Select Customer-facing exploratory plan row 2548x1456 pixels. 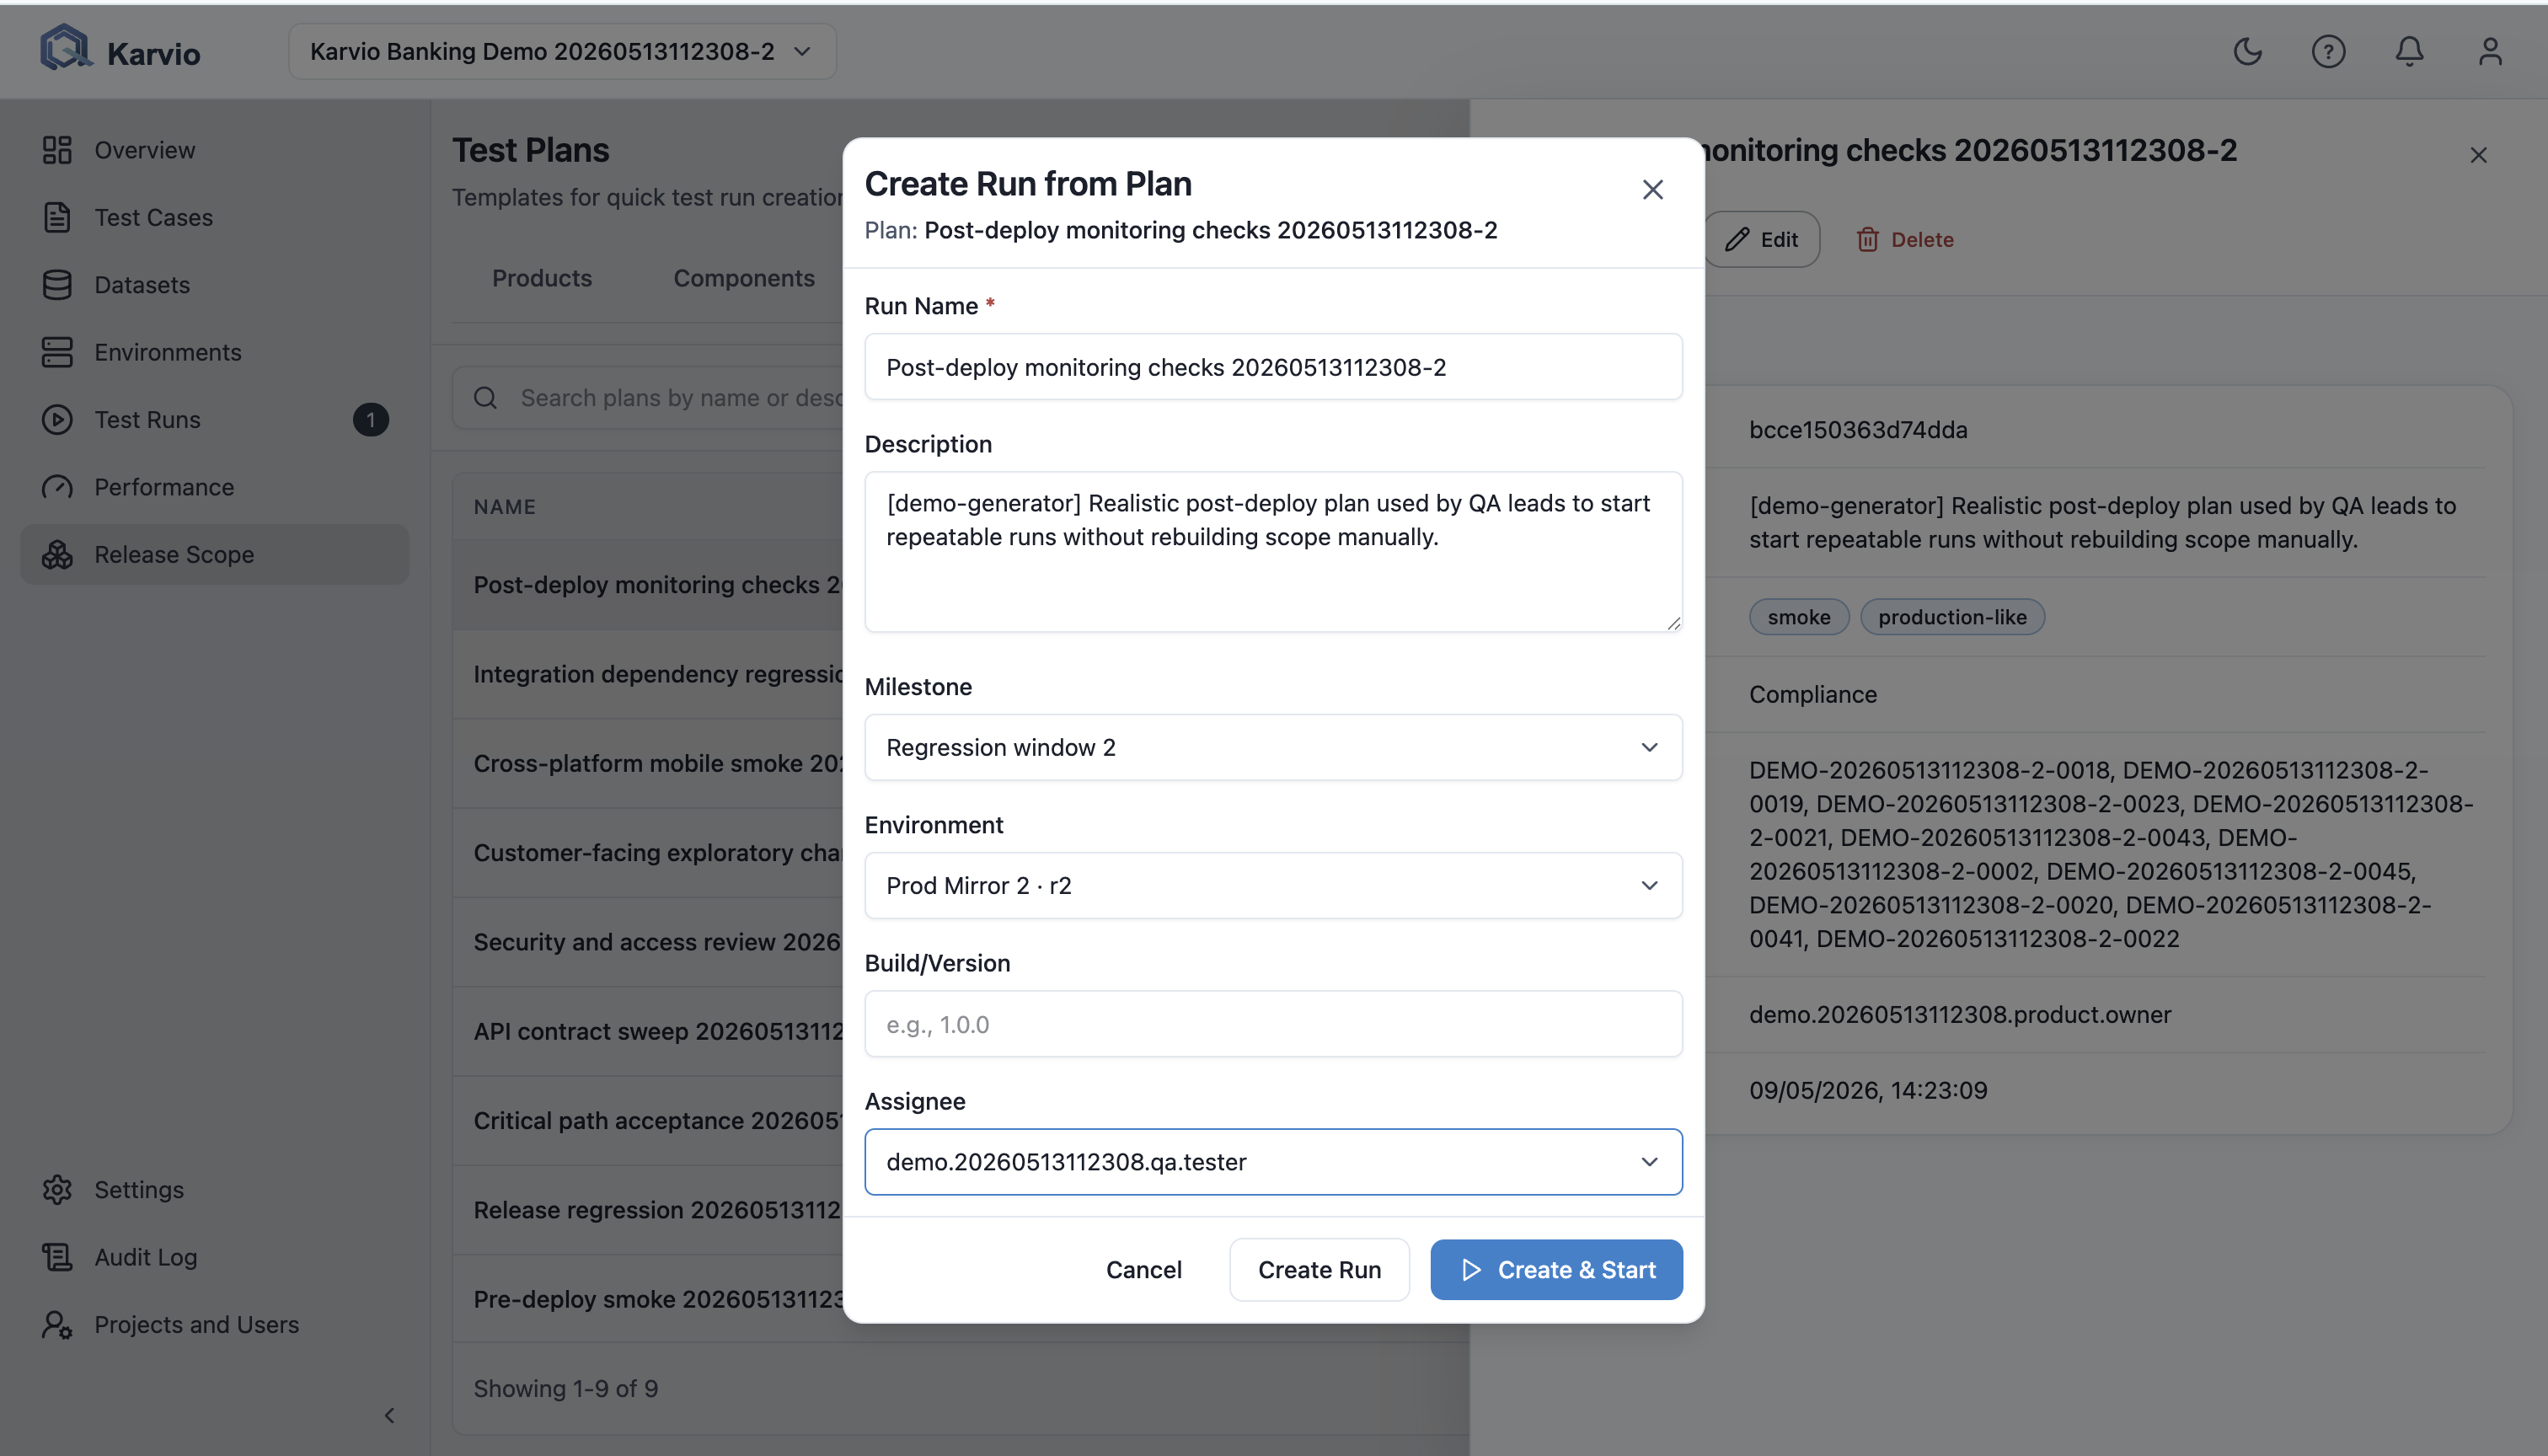[x=648, y=852]
